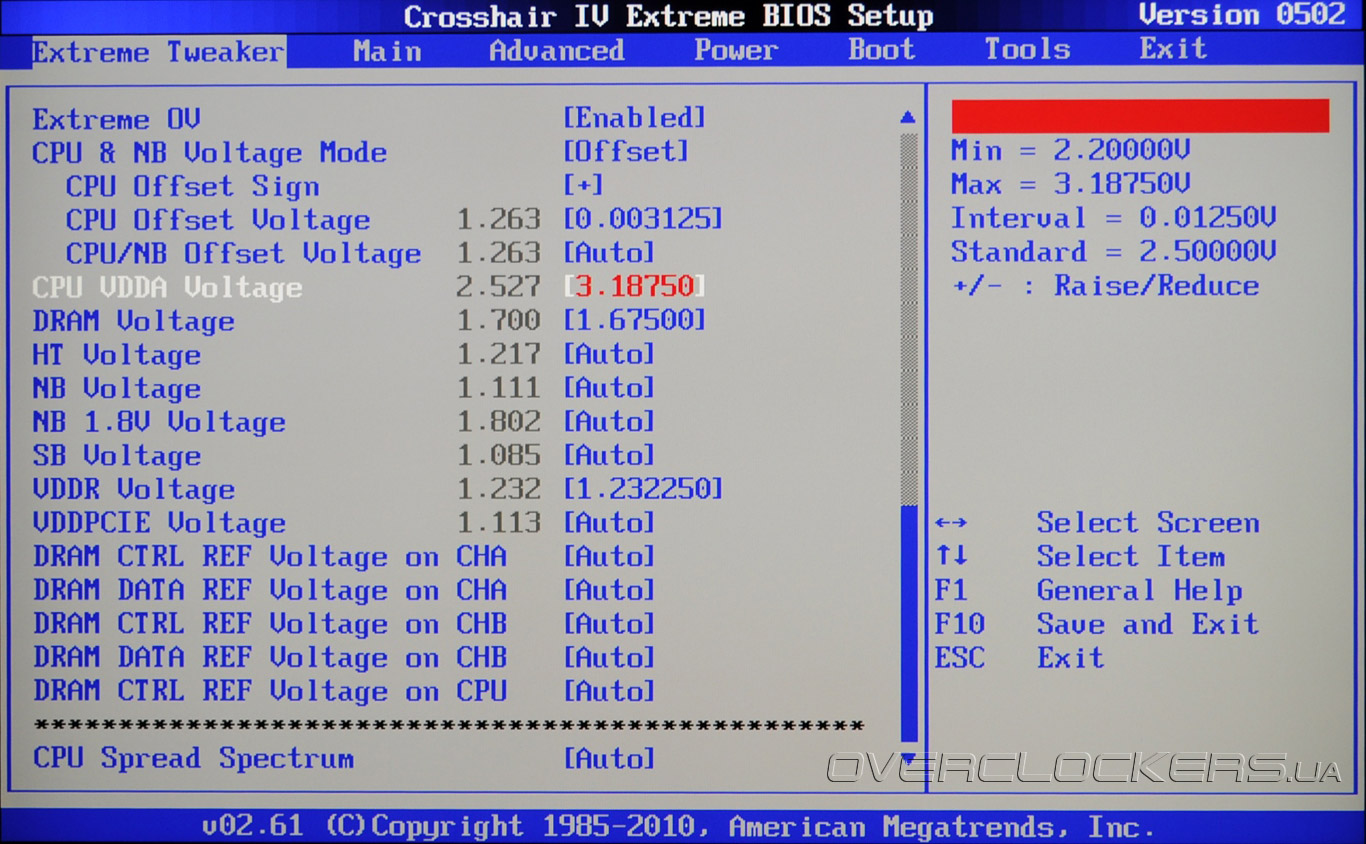Select the NB Voltage [Auto] setting

point(609,388)
